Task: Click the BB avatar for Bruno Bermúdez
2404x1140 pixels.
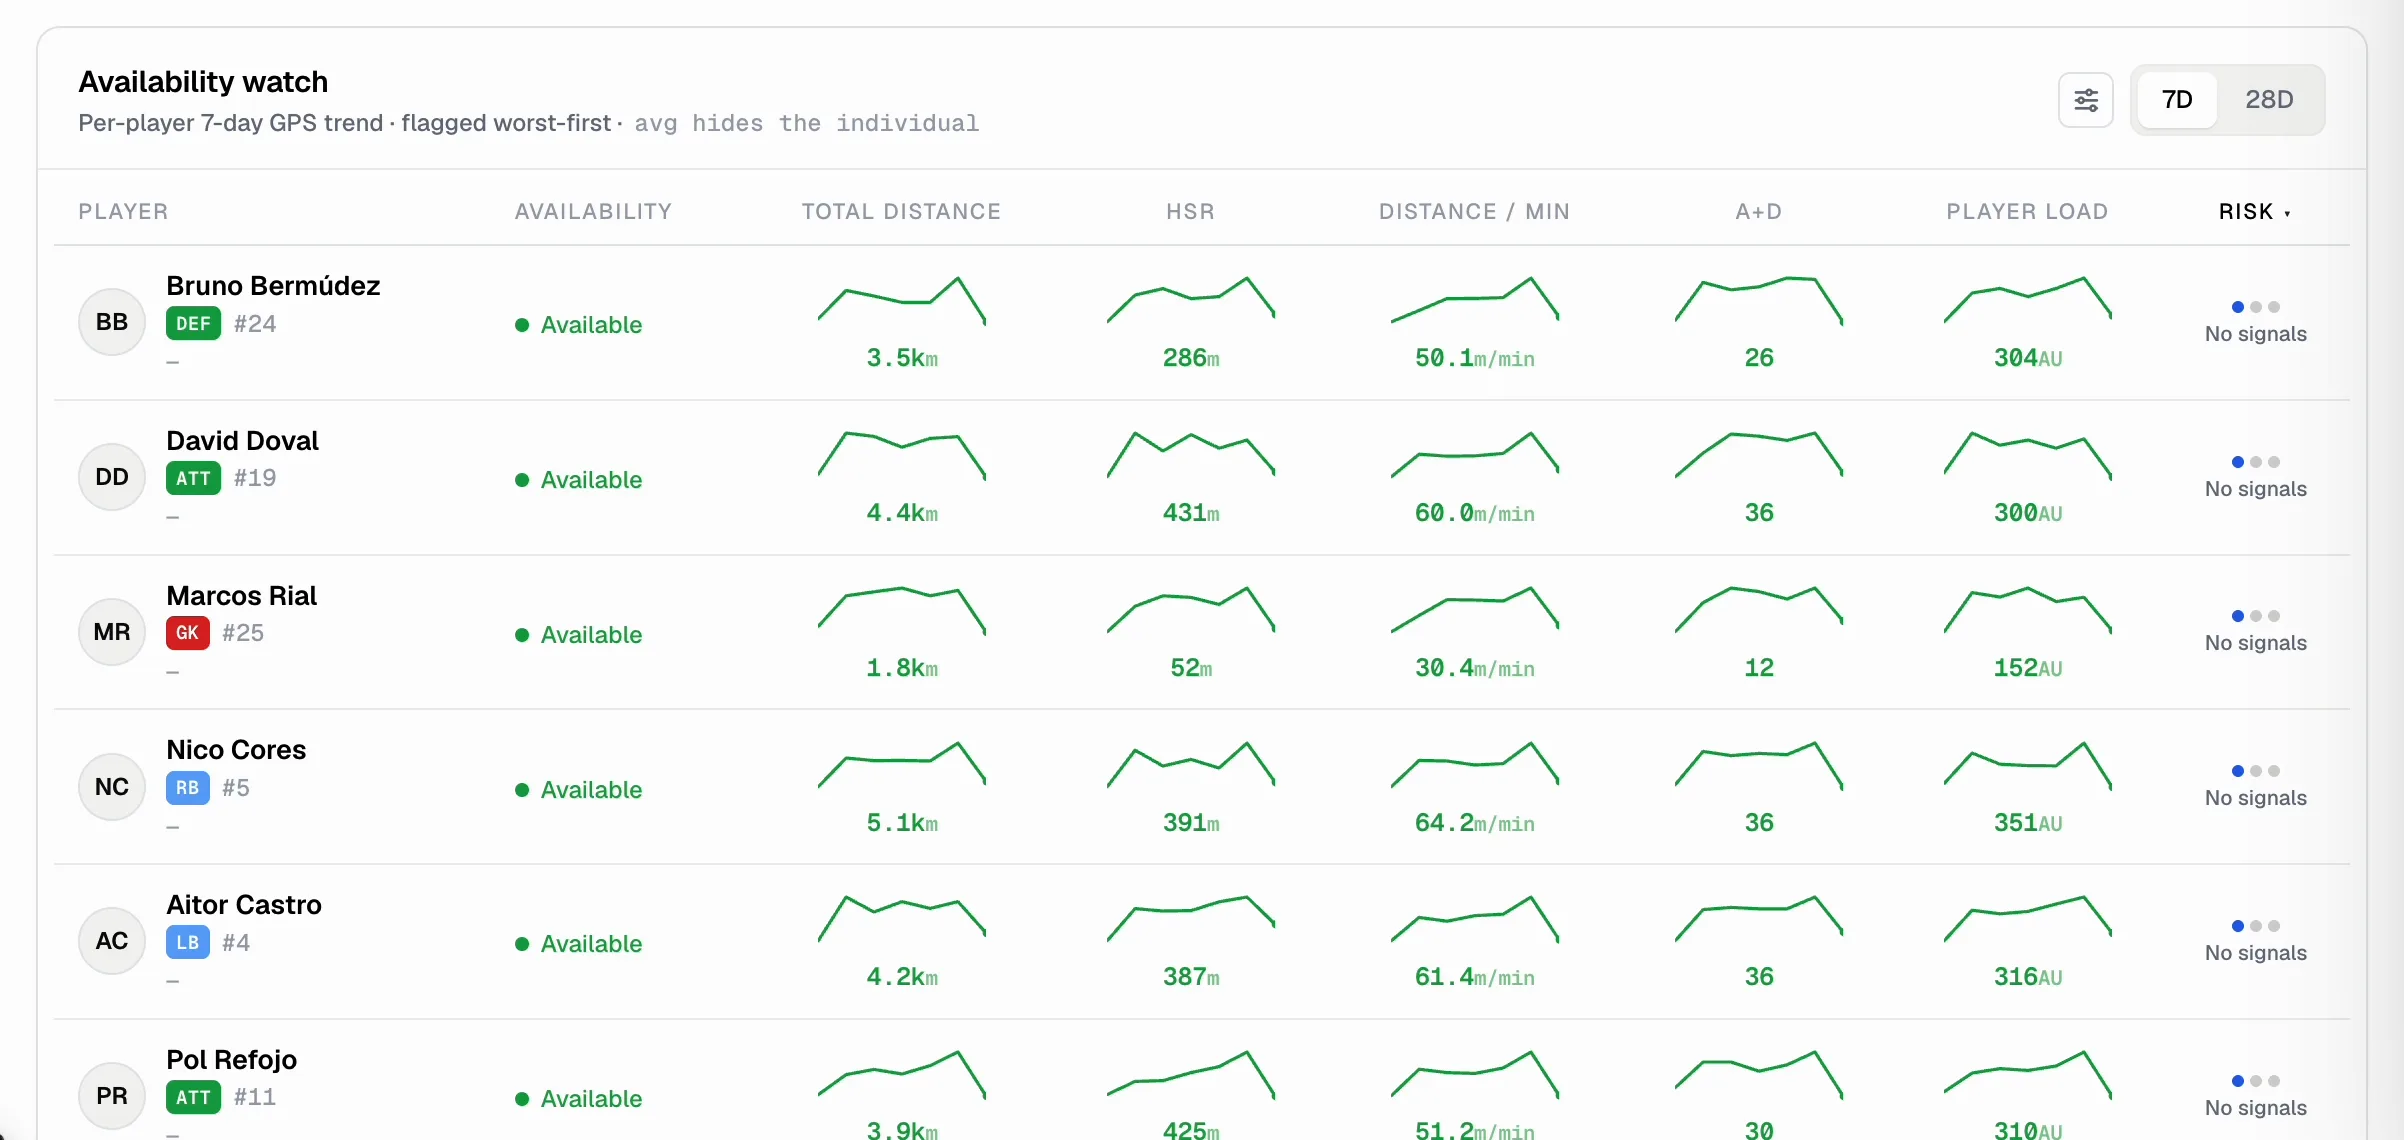Action: pos(112,322)
